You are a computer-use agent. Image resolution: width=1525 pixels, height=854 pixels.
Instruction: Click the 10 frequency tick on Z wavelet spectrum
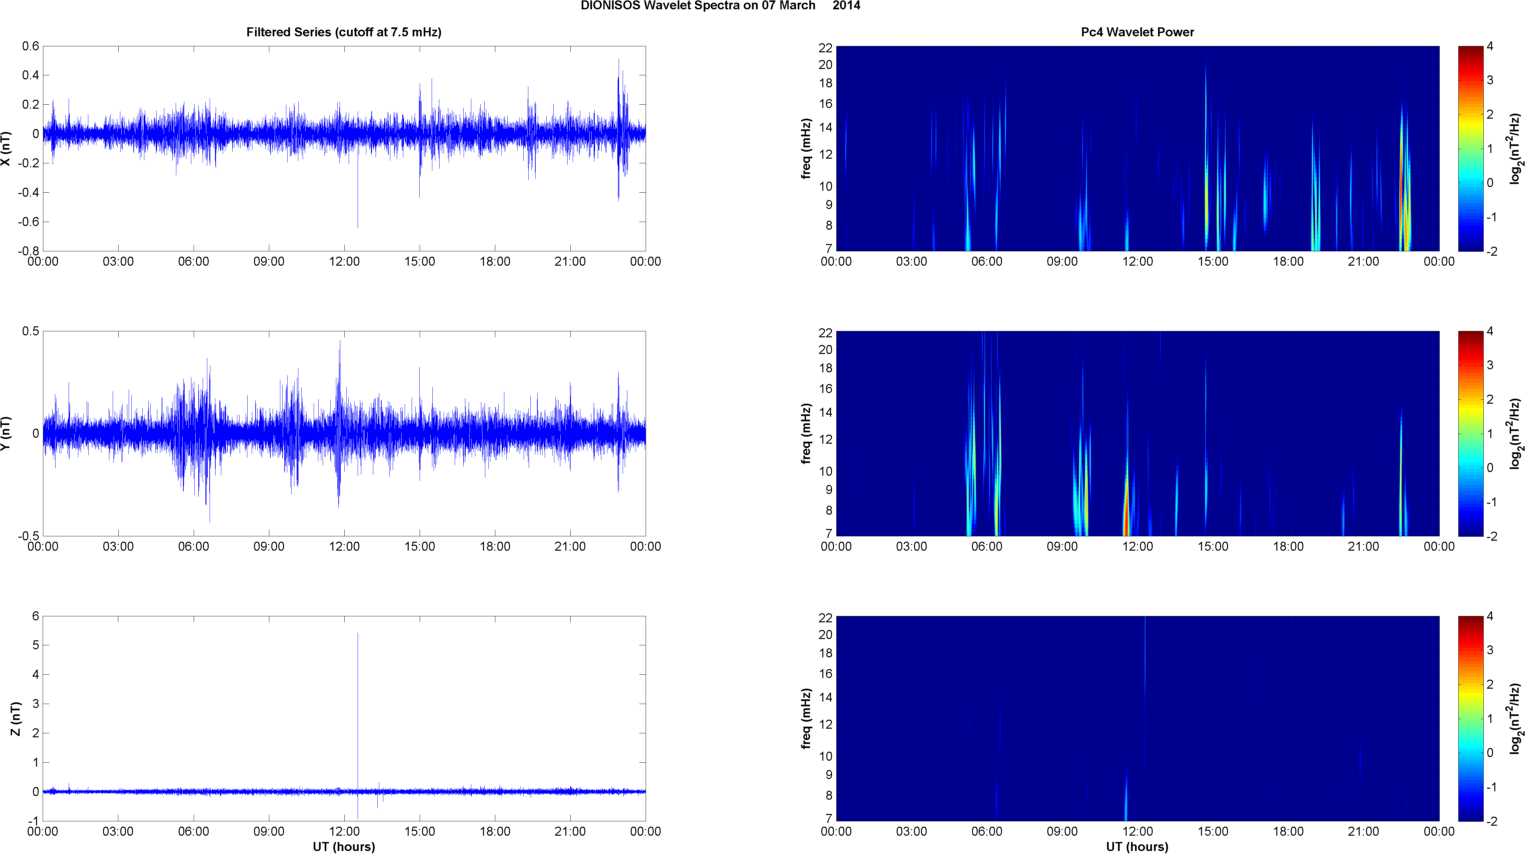825,756
